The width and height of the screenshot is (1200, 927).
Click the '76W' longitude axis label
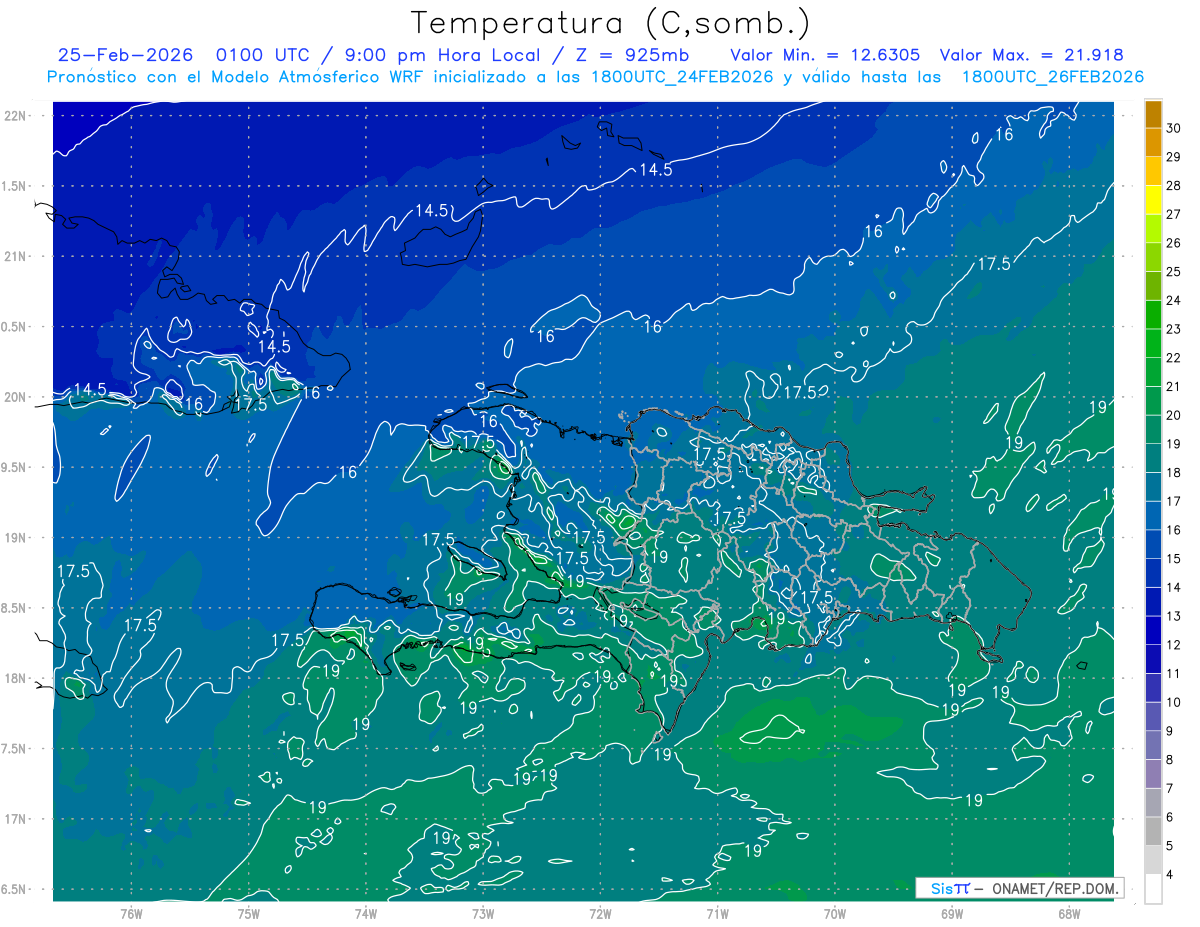pyautogui.click(x=131, y=914)
